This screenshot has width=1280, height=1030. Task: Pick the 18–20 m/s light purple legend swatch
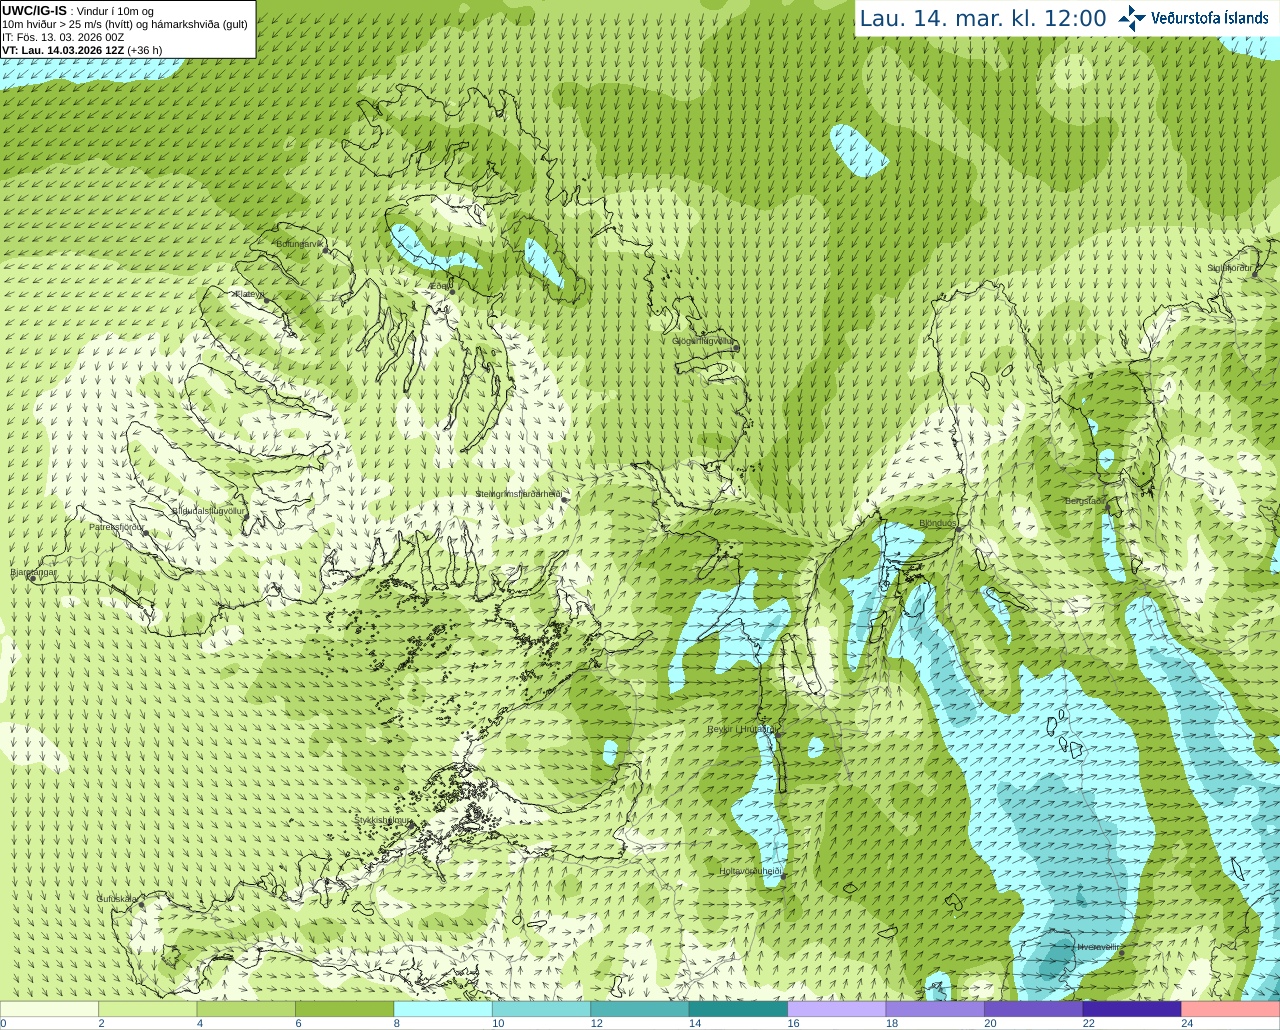pos(935,1009)
